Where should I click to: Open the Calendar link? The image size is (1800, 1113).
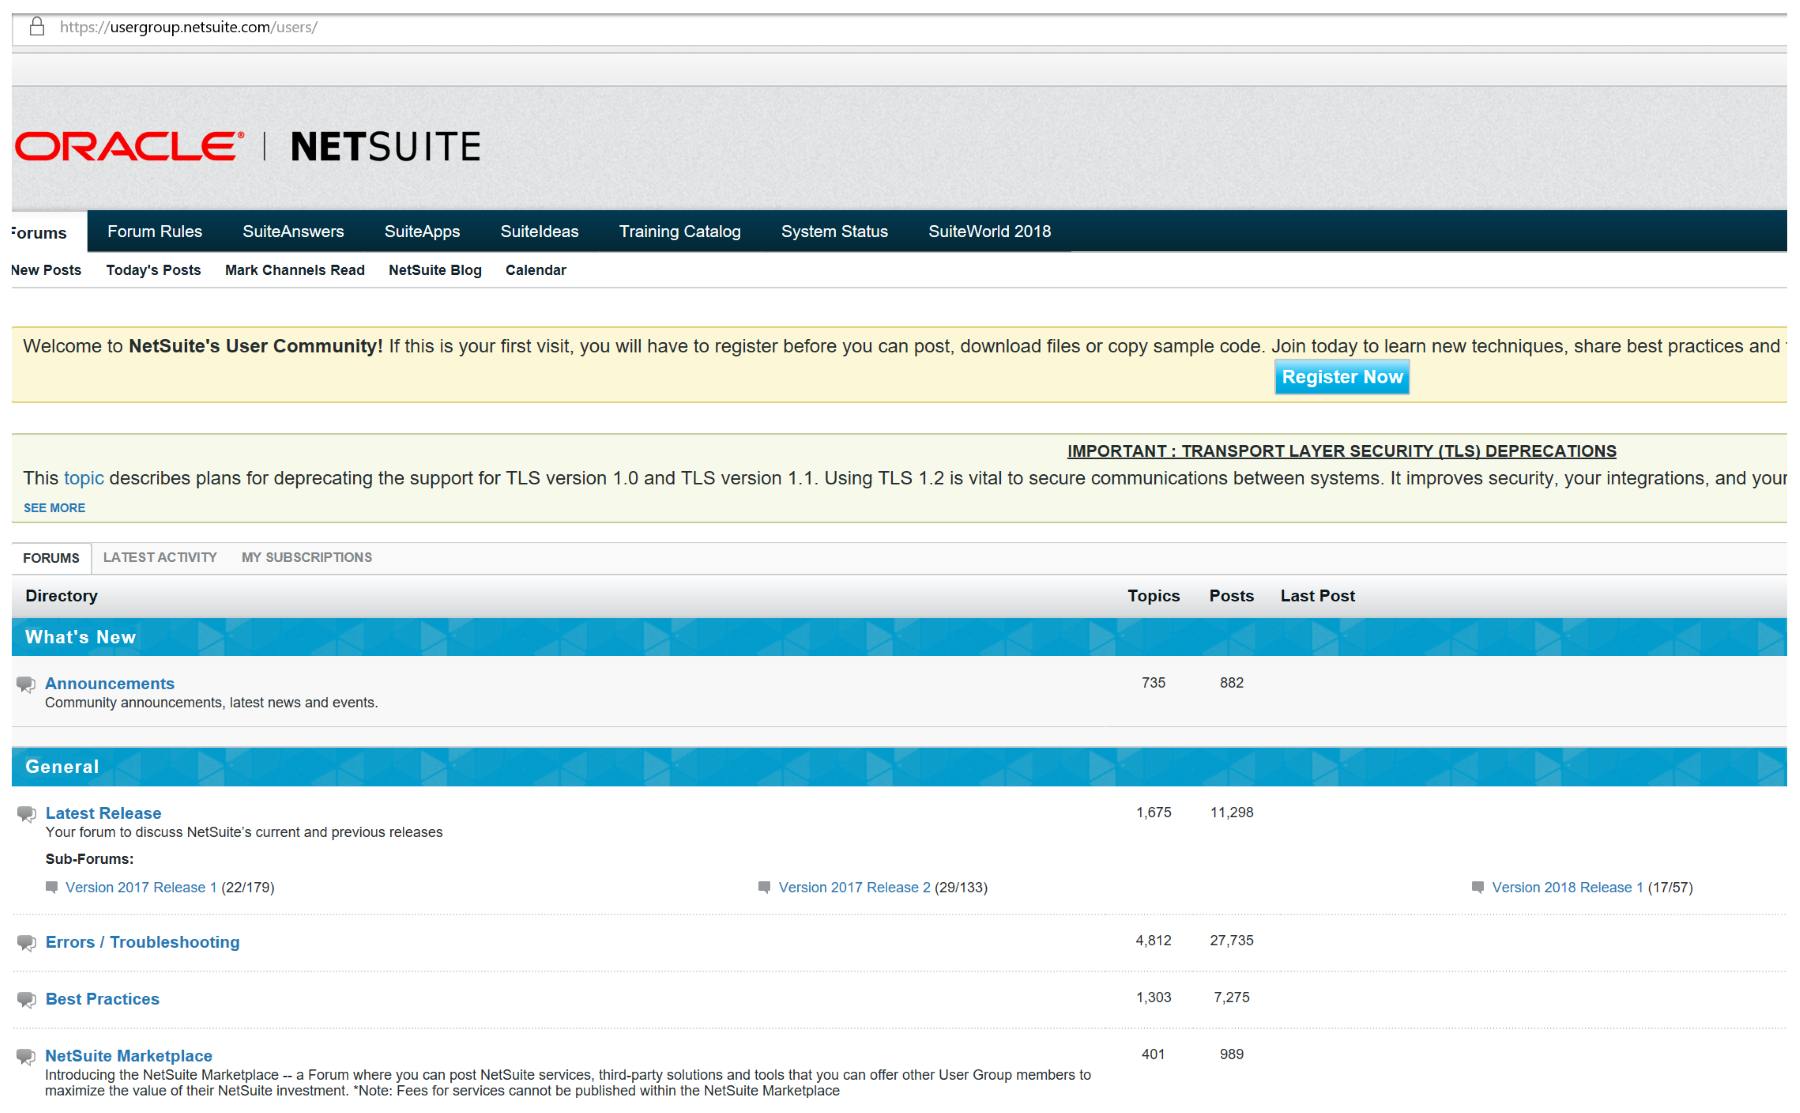pos(536,270)
